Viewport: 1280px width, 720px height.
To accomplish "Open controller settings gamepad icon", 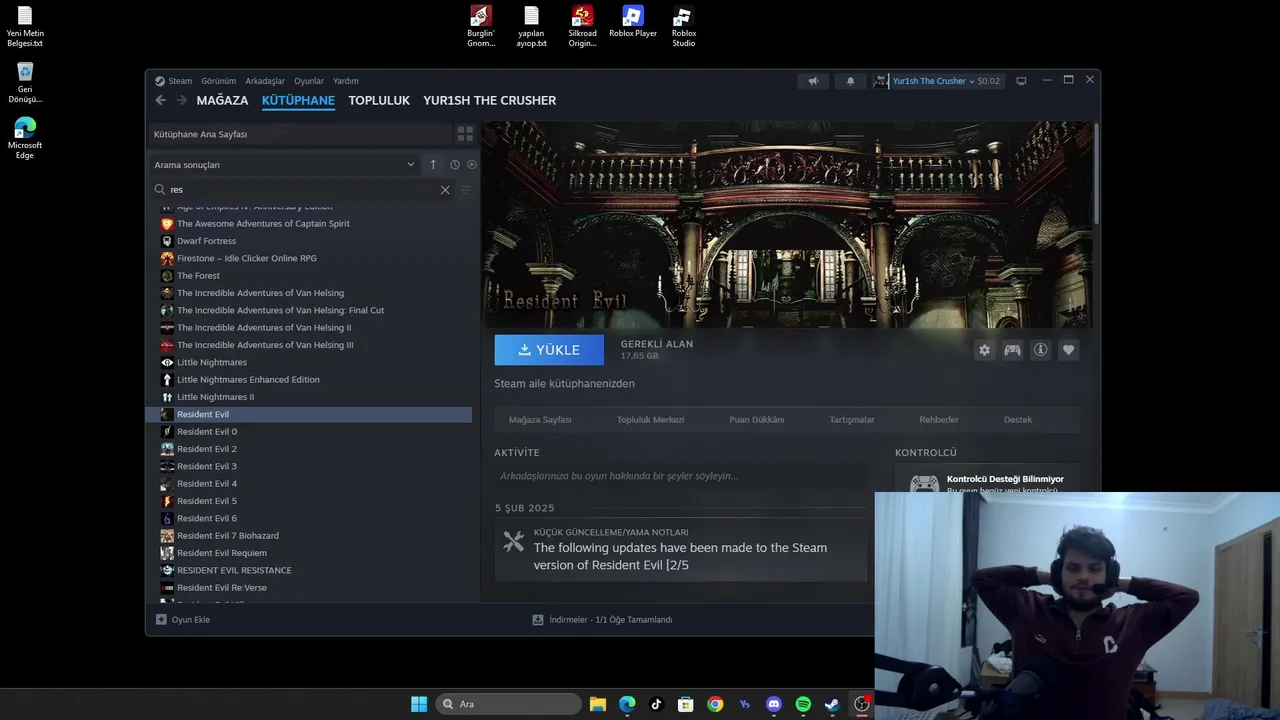I will click(x=1013, y=350).
